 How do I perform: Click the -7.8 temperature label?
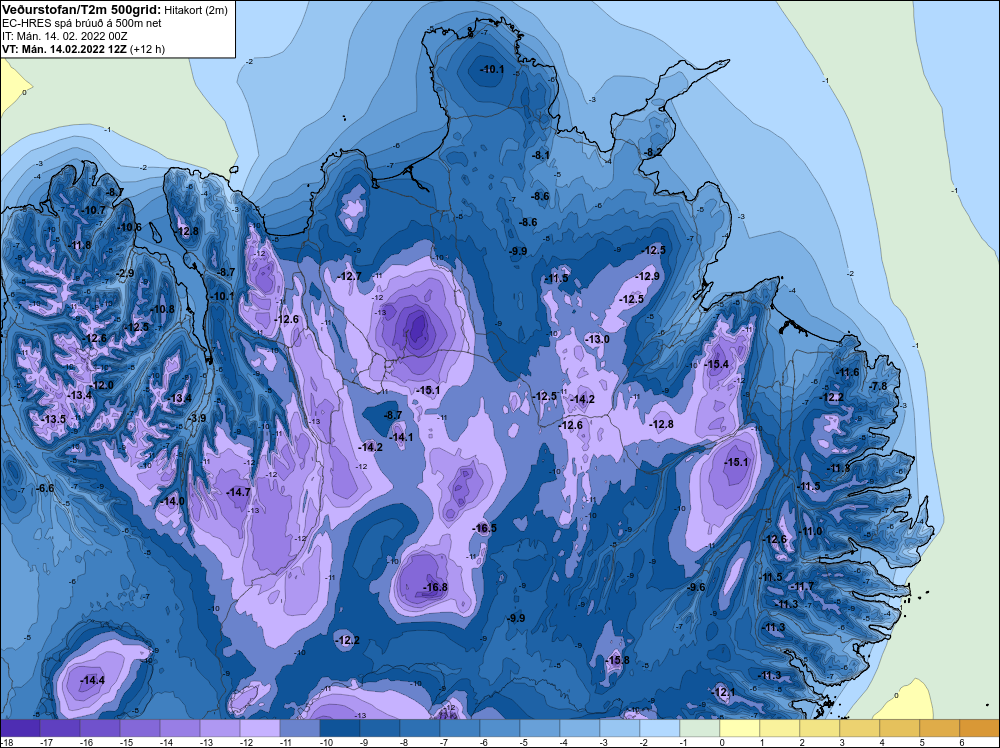click(879, 386)
